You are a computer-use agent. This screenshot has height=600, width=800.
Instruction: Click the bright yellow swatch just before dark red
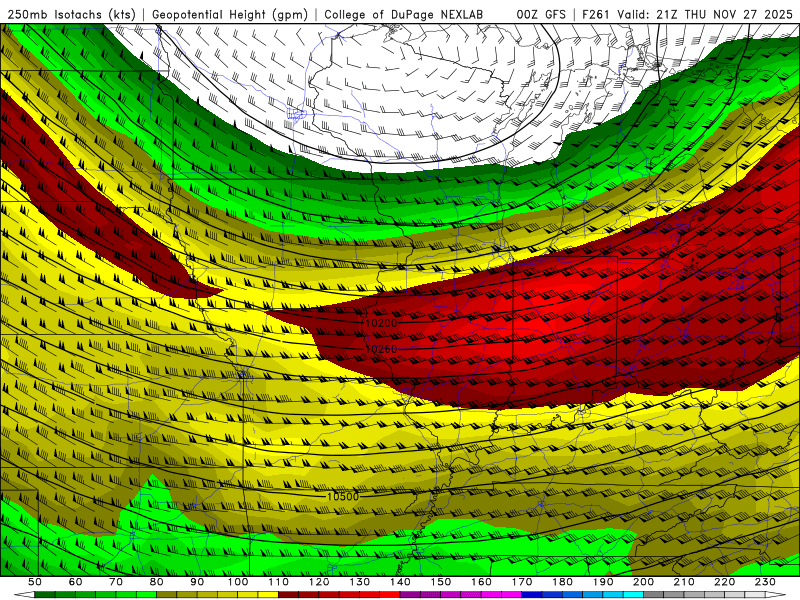[x=268, y=595]
